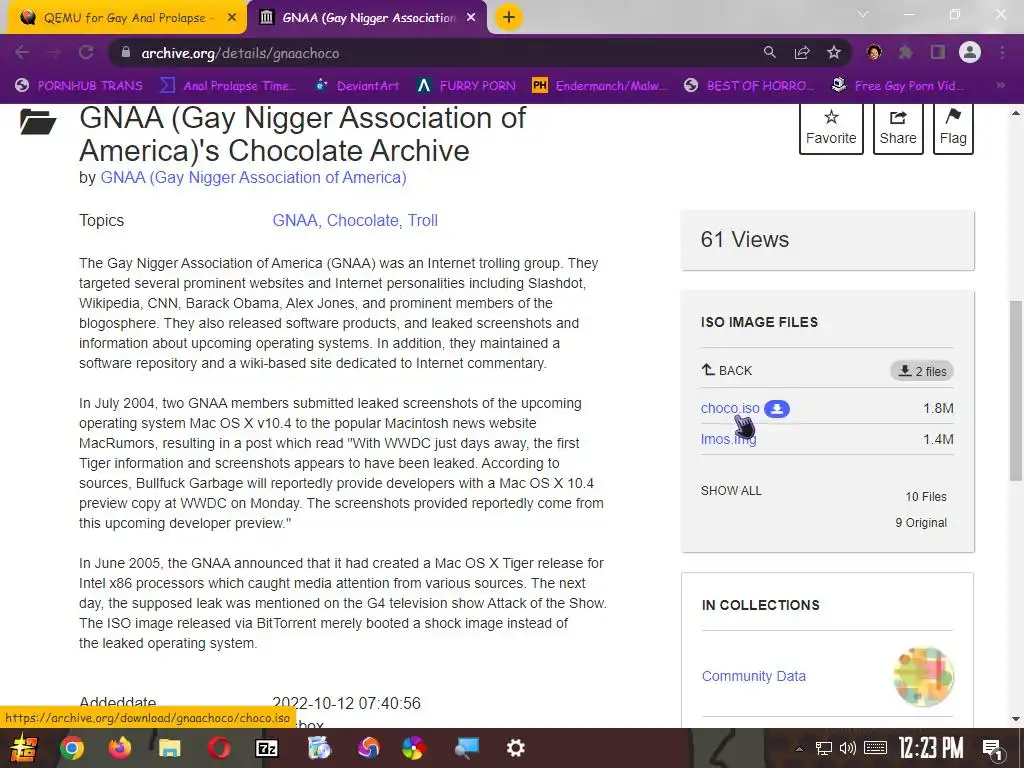Click the 9 Original link
Image resolution: width=1024 pixels, height=768 pixels.
click(x=921, y=523)
